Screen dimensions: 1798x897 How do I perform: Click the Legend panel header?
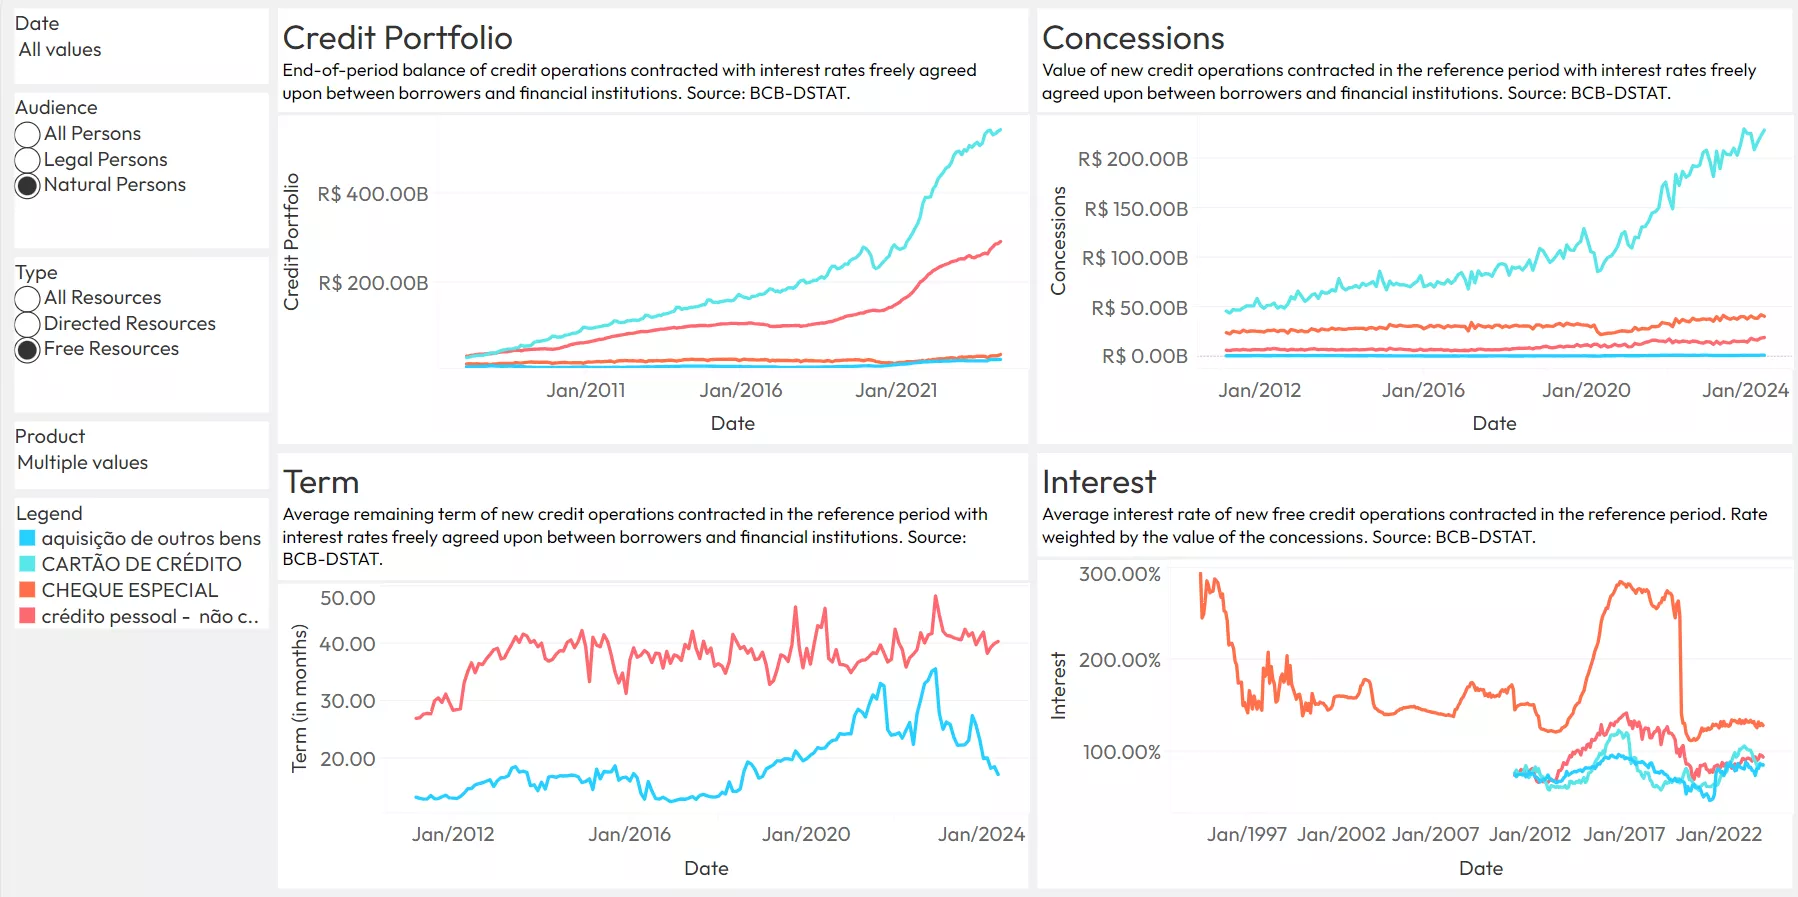[x=47, y=513]
